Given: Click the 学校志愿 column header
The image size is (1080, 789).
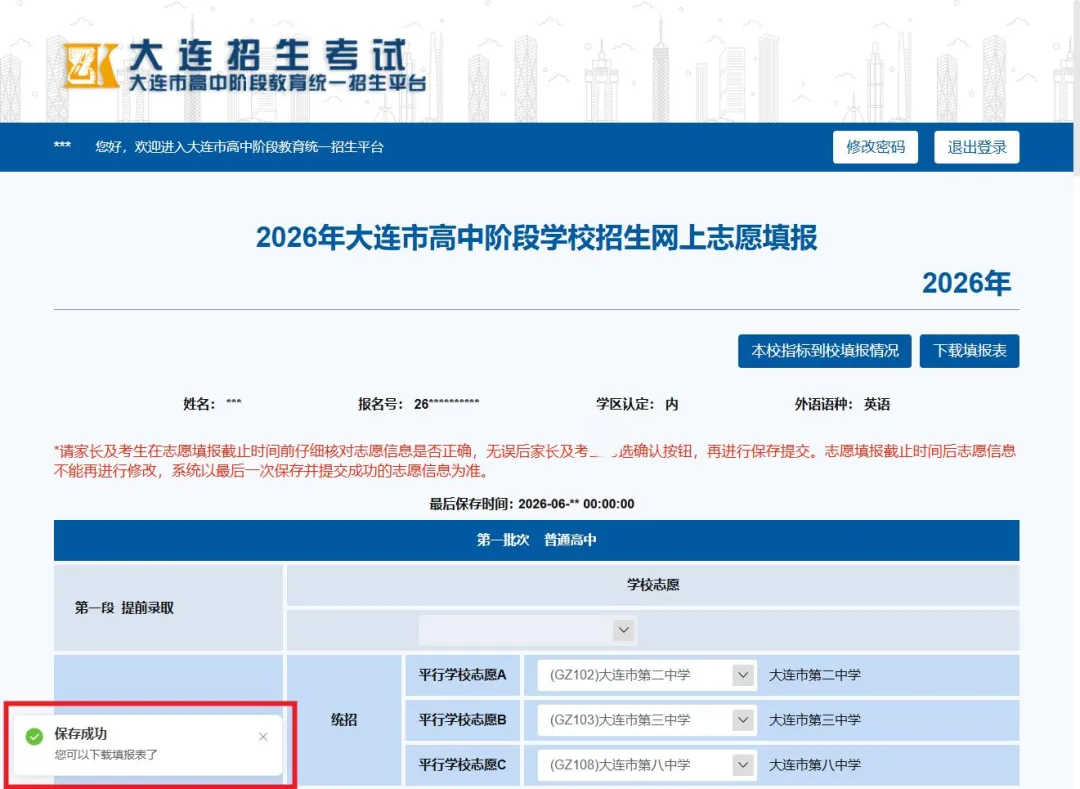Looking at the screenshot, I should click(x=653, y=585).
